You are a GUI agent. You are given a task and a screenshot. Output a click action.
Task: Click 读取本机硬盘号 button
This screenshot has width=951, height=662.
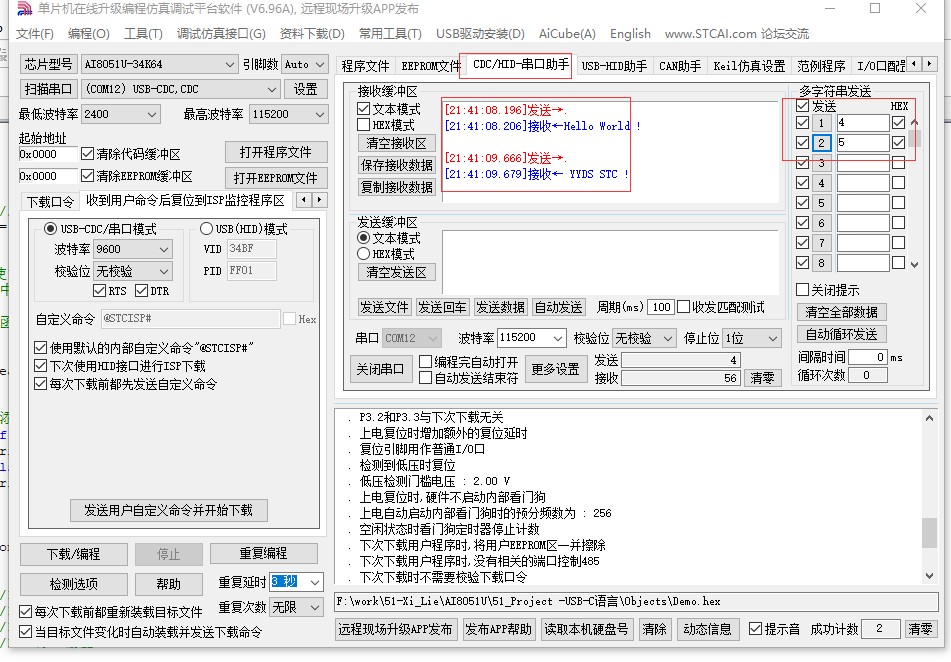(x=586, y=629)
